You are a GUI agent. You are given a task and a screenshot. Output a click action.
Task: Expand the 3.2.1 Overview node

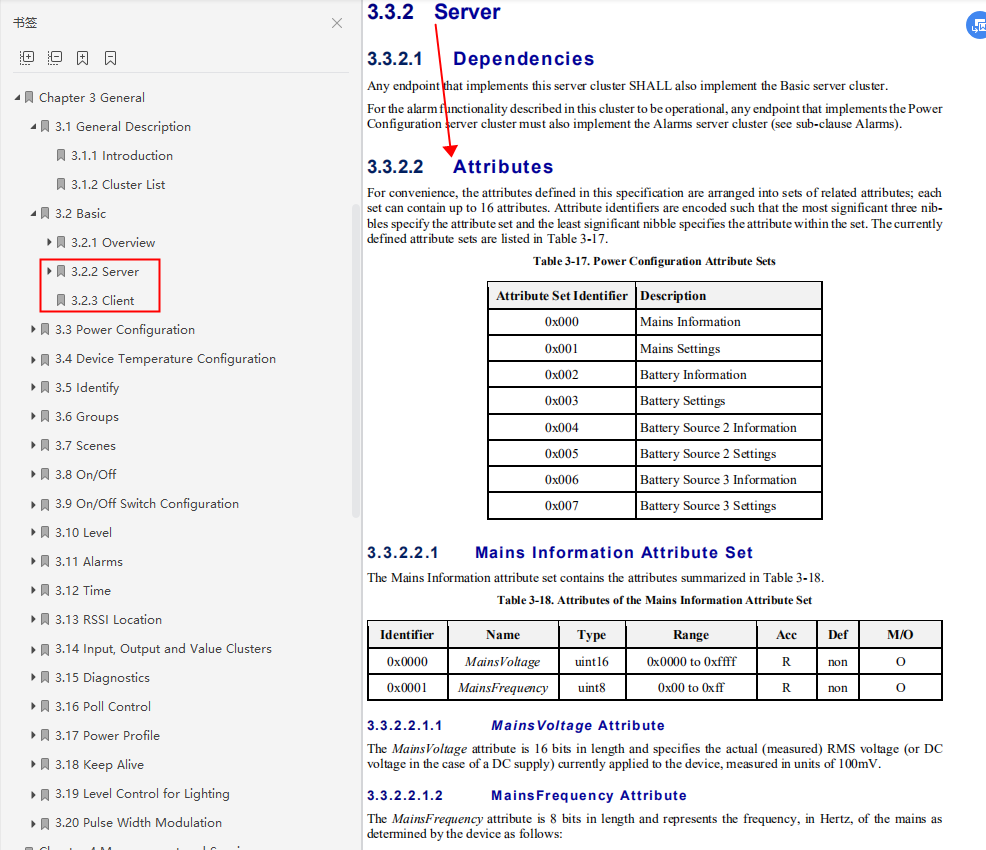[49, 242]
